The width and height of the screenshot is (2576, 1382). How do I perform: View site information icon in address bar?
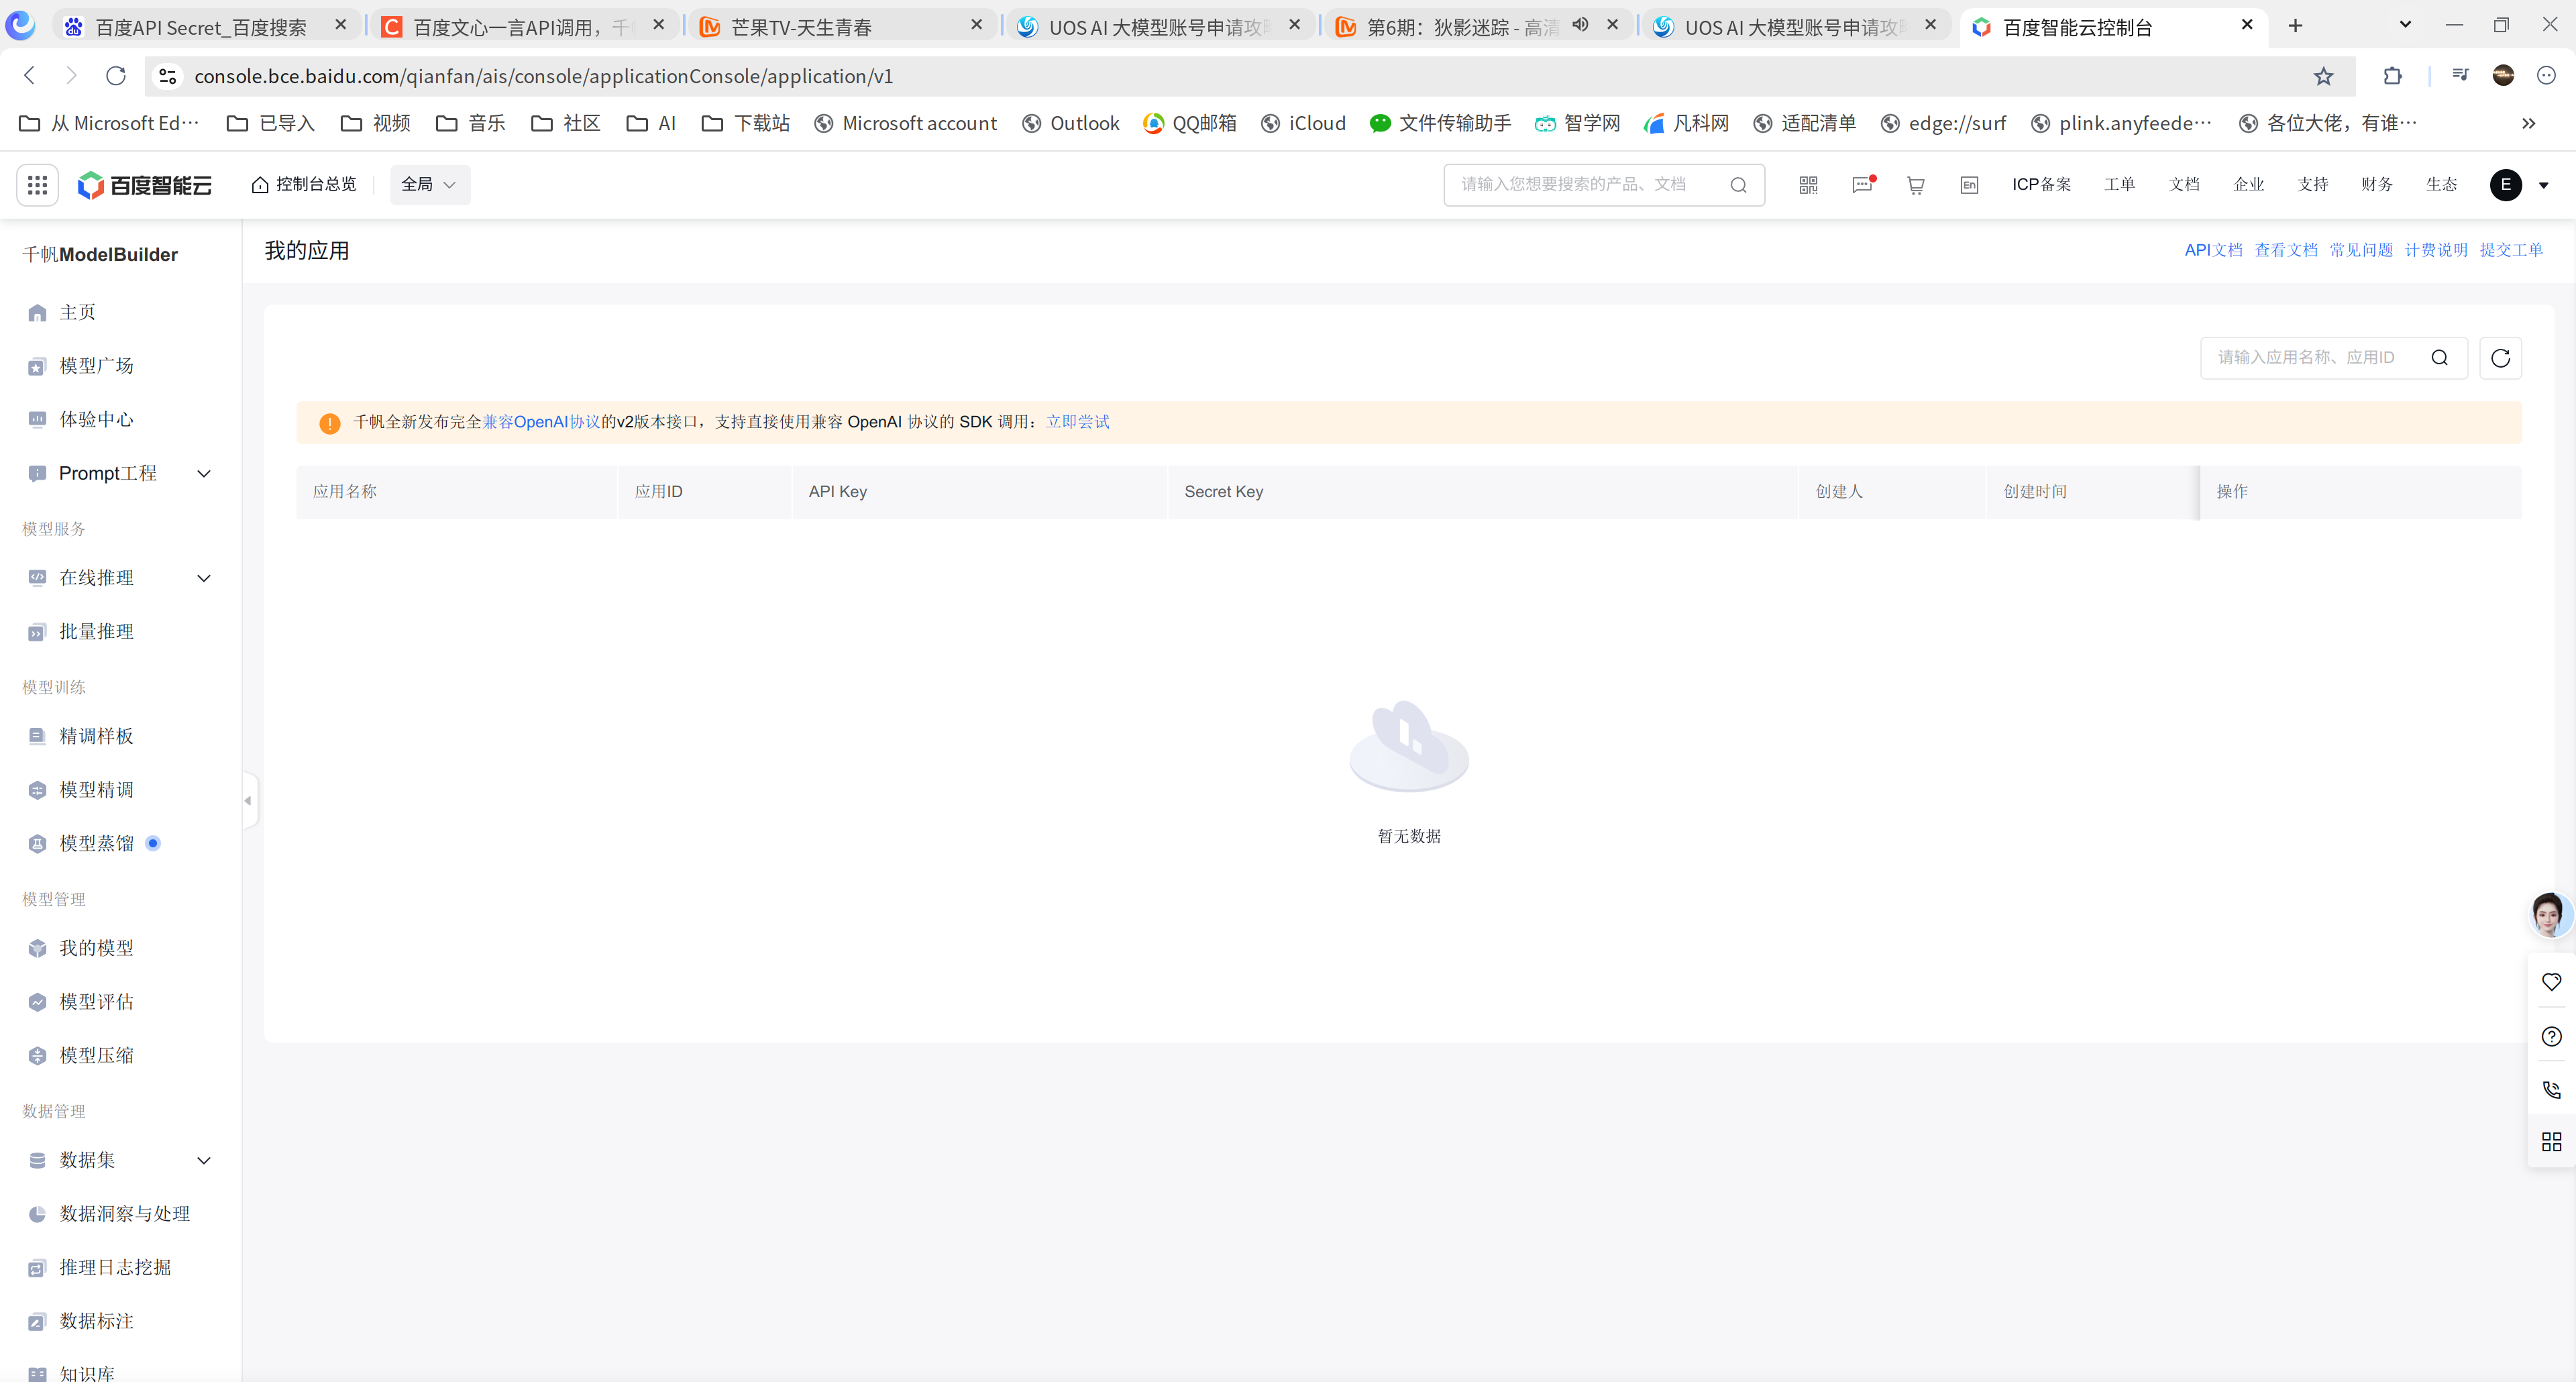168,76
